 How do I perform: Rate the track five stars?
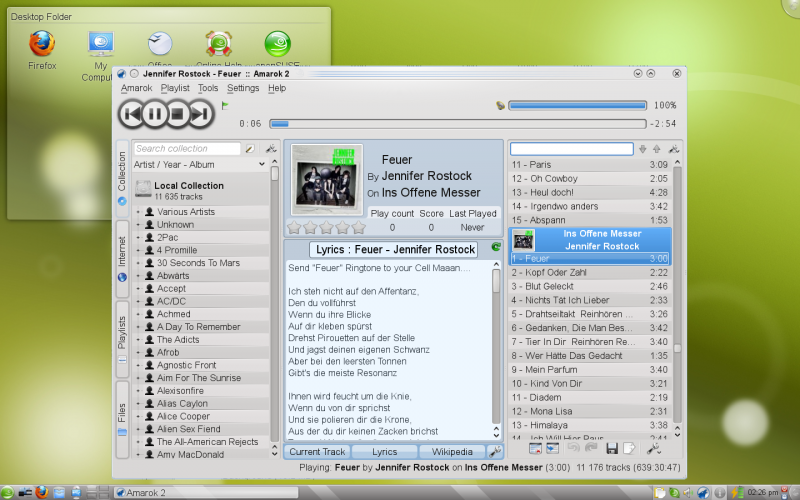pyautogui.click(x=359, y=228)
